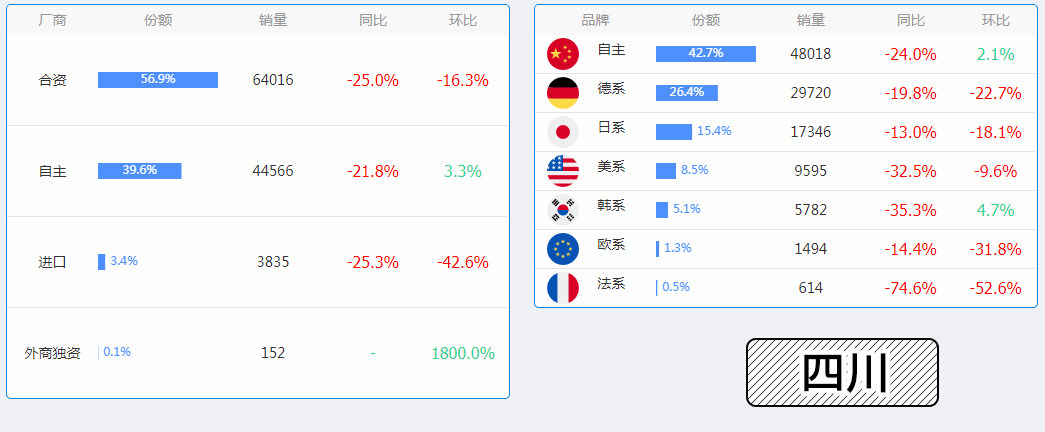This screenshot has height=432, width=1045.
Task: Click the 销量 header in the 厂商 table
Action: click(x=273, y=20)
